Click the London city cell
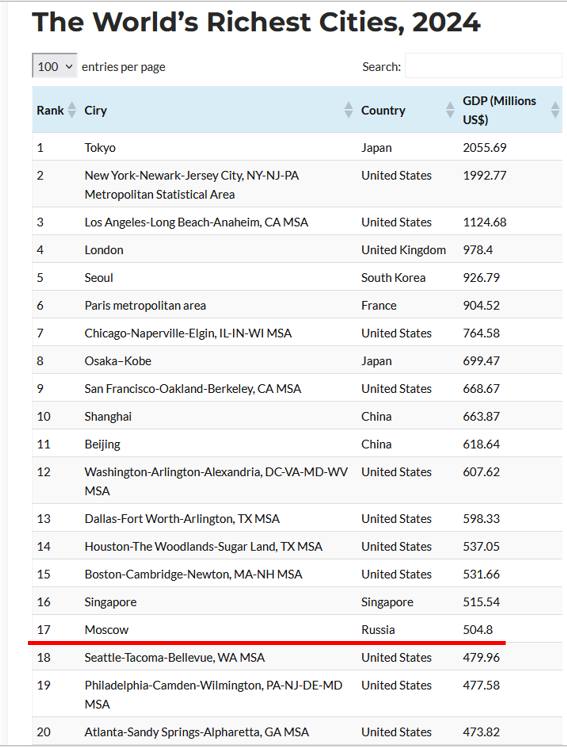The image size is (567, 747). pyautogui.click(x=104, y=250)
